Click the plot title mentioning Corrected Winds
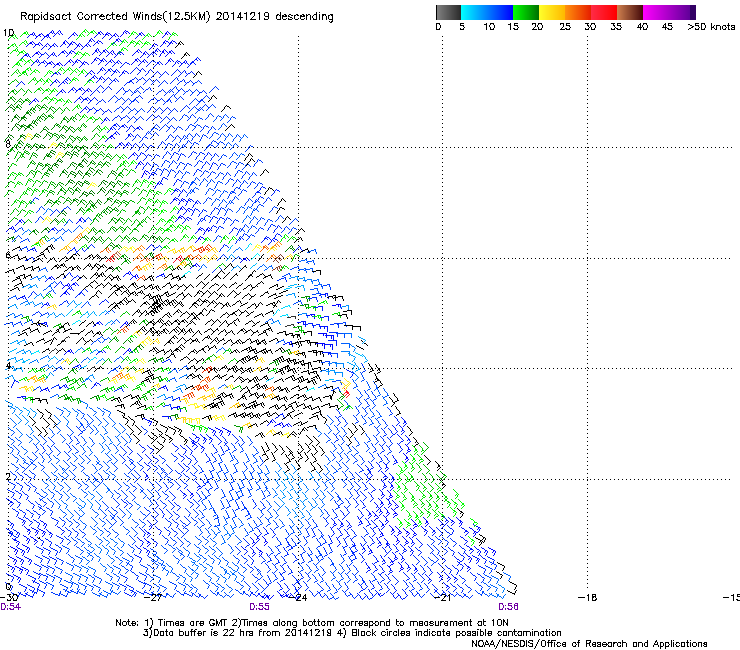Viewport: 740px width, 650px height. tap(177, 17)
